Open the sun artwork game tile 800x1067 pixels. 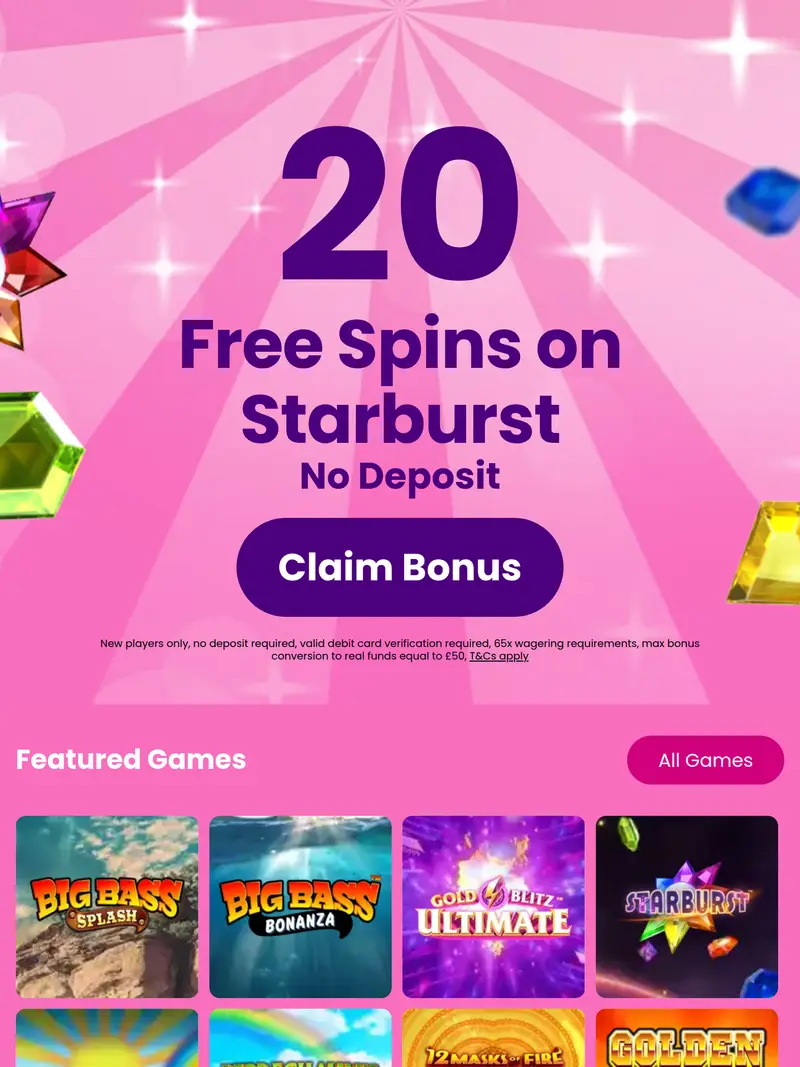(x=107, y=1038)
